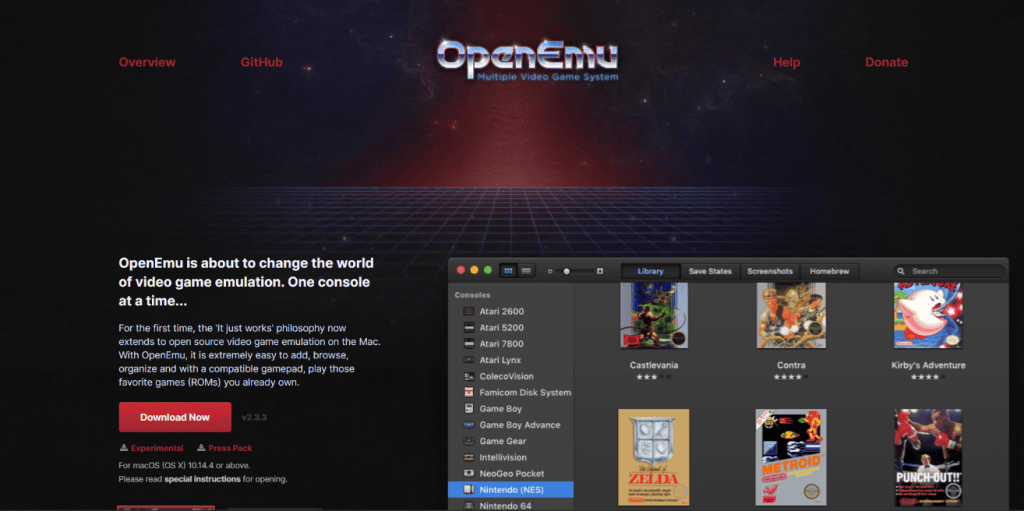The width and height of the screenshot is (1024, 511).
Task: Adjust the thumbnail size slider
Action: 575,271
